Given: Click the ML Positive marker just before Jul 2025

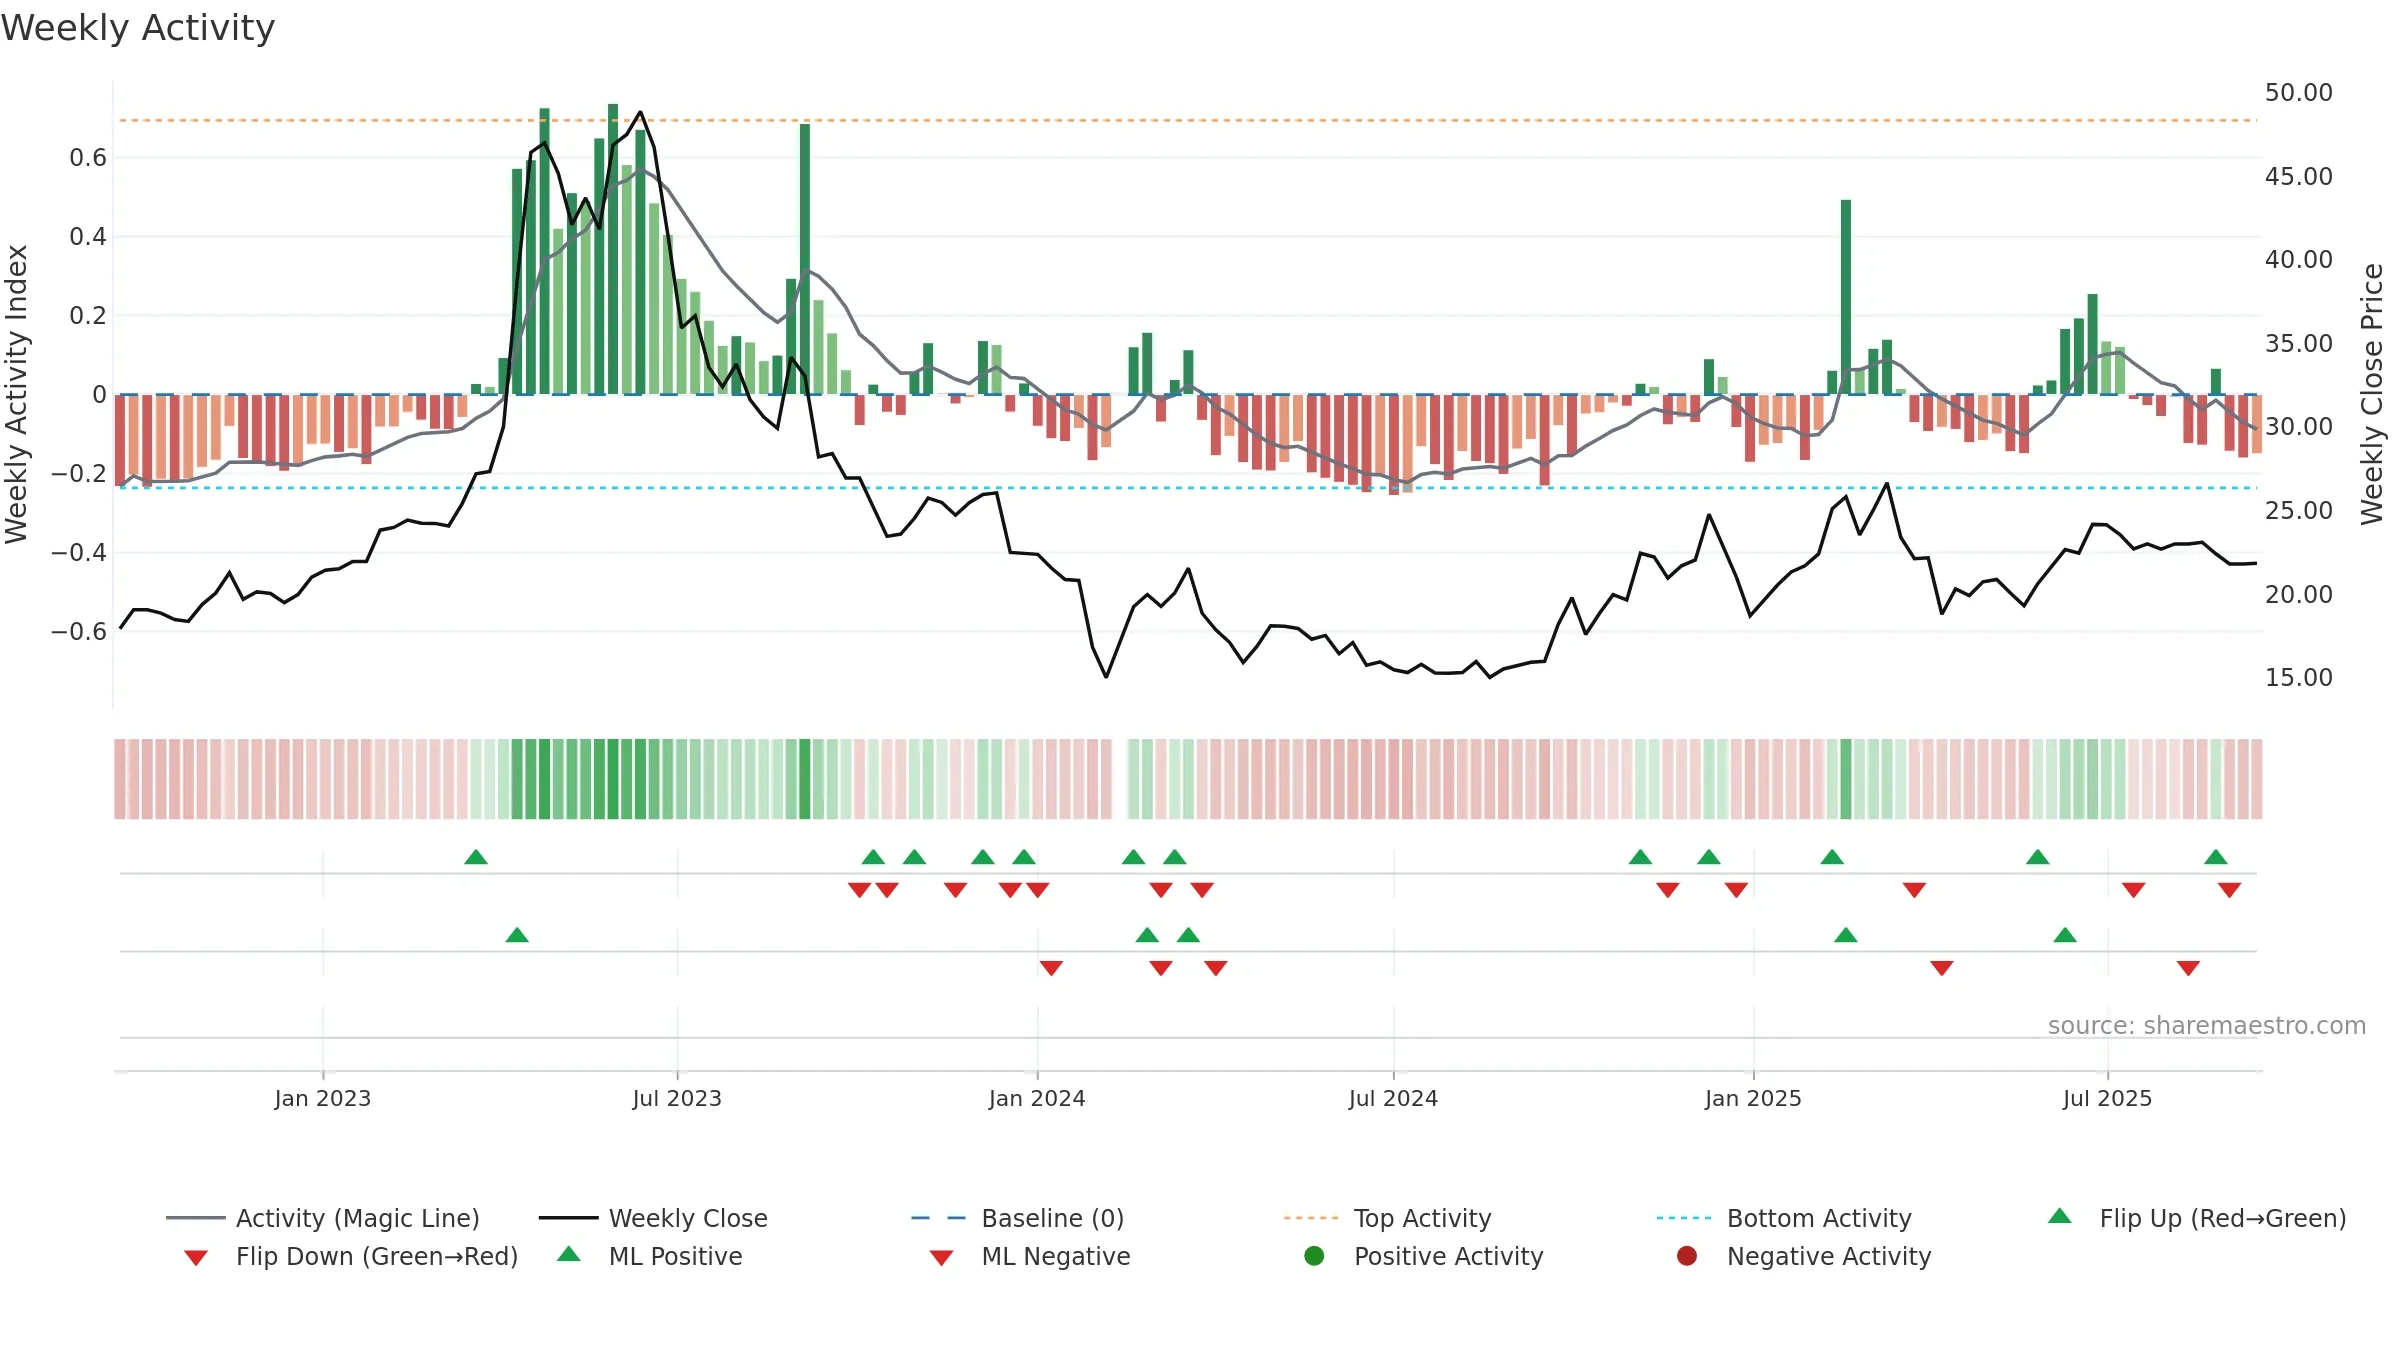Looking at the screenshot, I should [2065, 935].
